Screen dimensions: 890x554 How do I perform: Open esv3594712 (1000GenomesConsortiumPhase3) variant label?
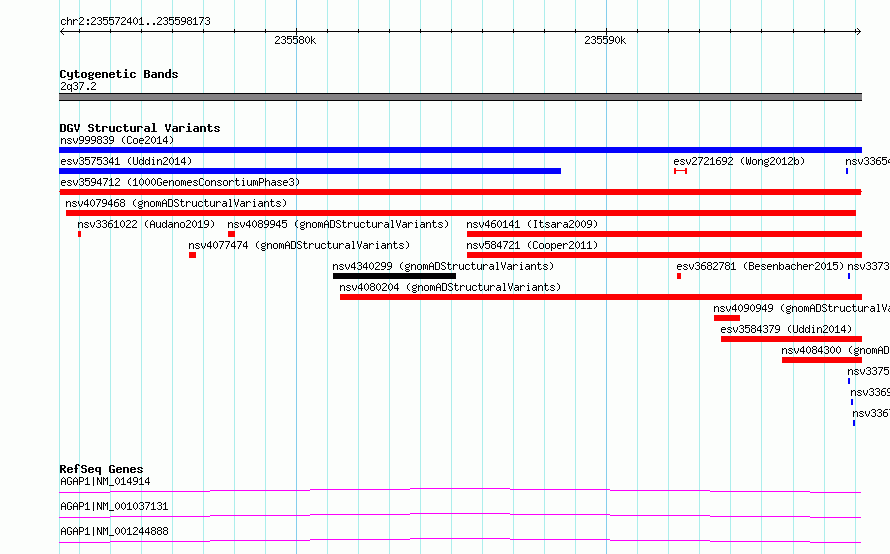(x=180, y=182)
